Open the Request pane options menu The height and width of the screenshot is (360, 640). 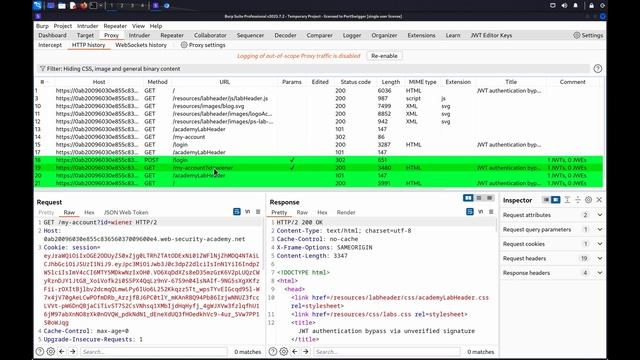coord(258,211)
